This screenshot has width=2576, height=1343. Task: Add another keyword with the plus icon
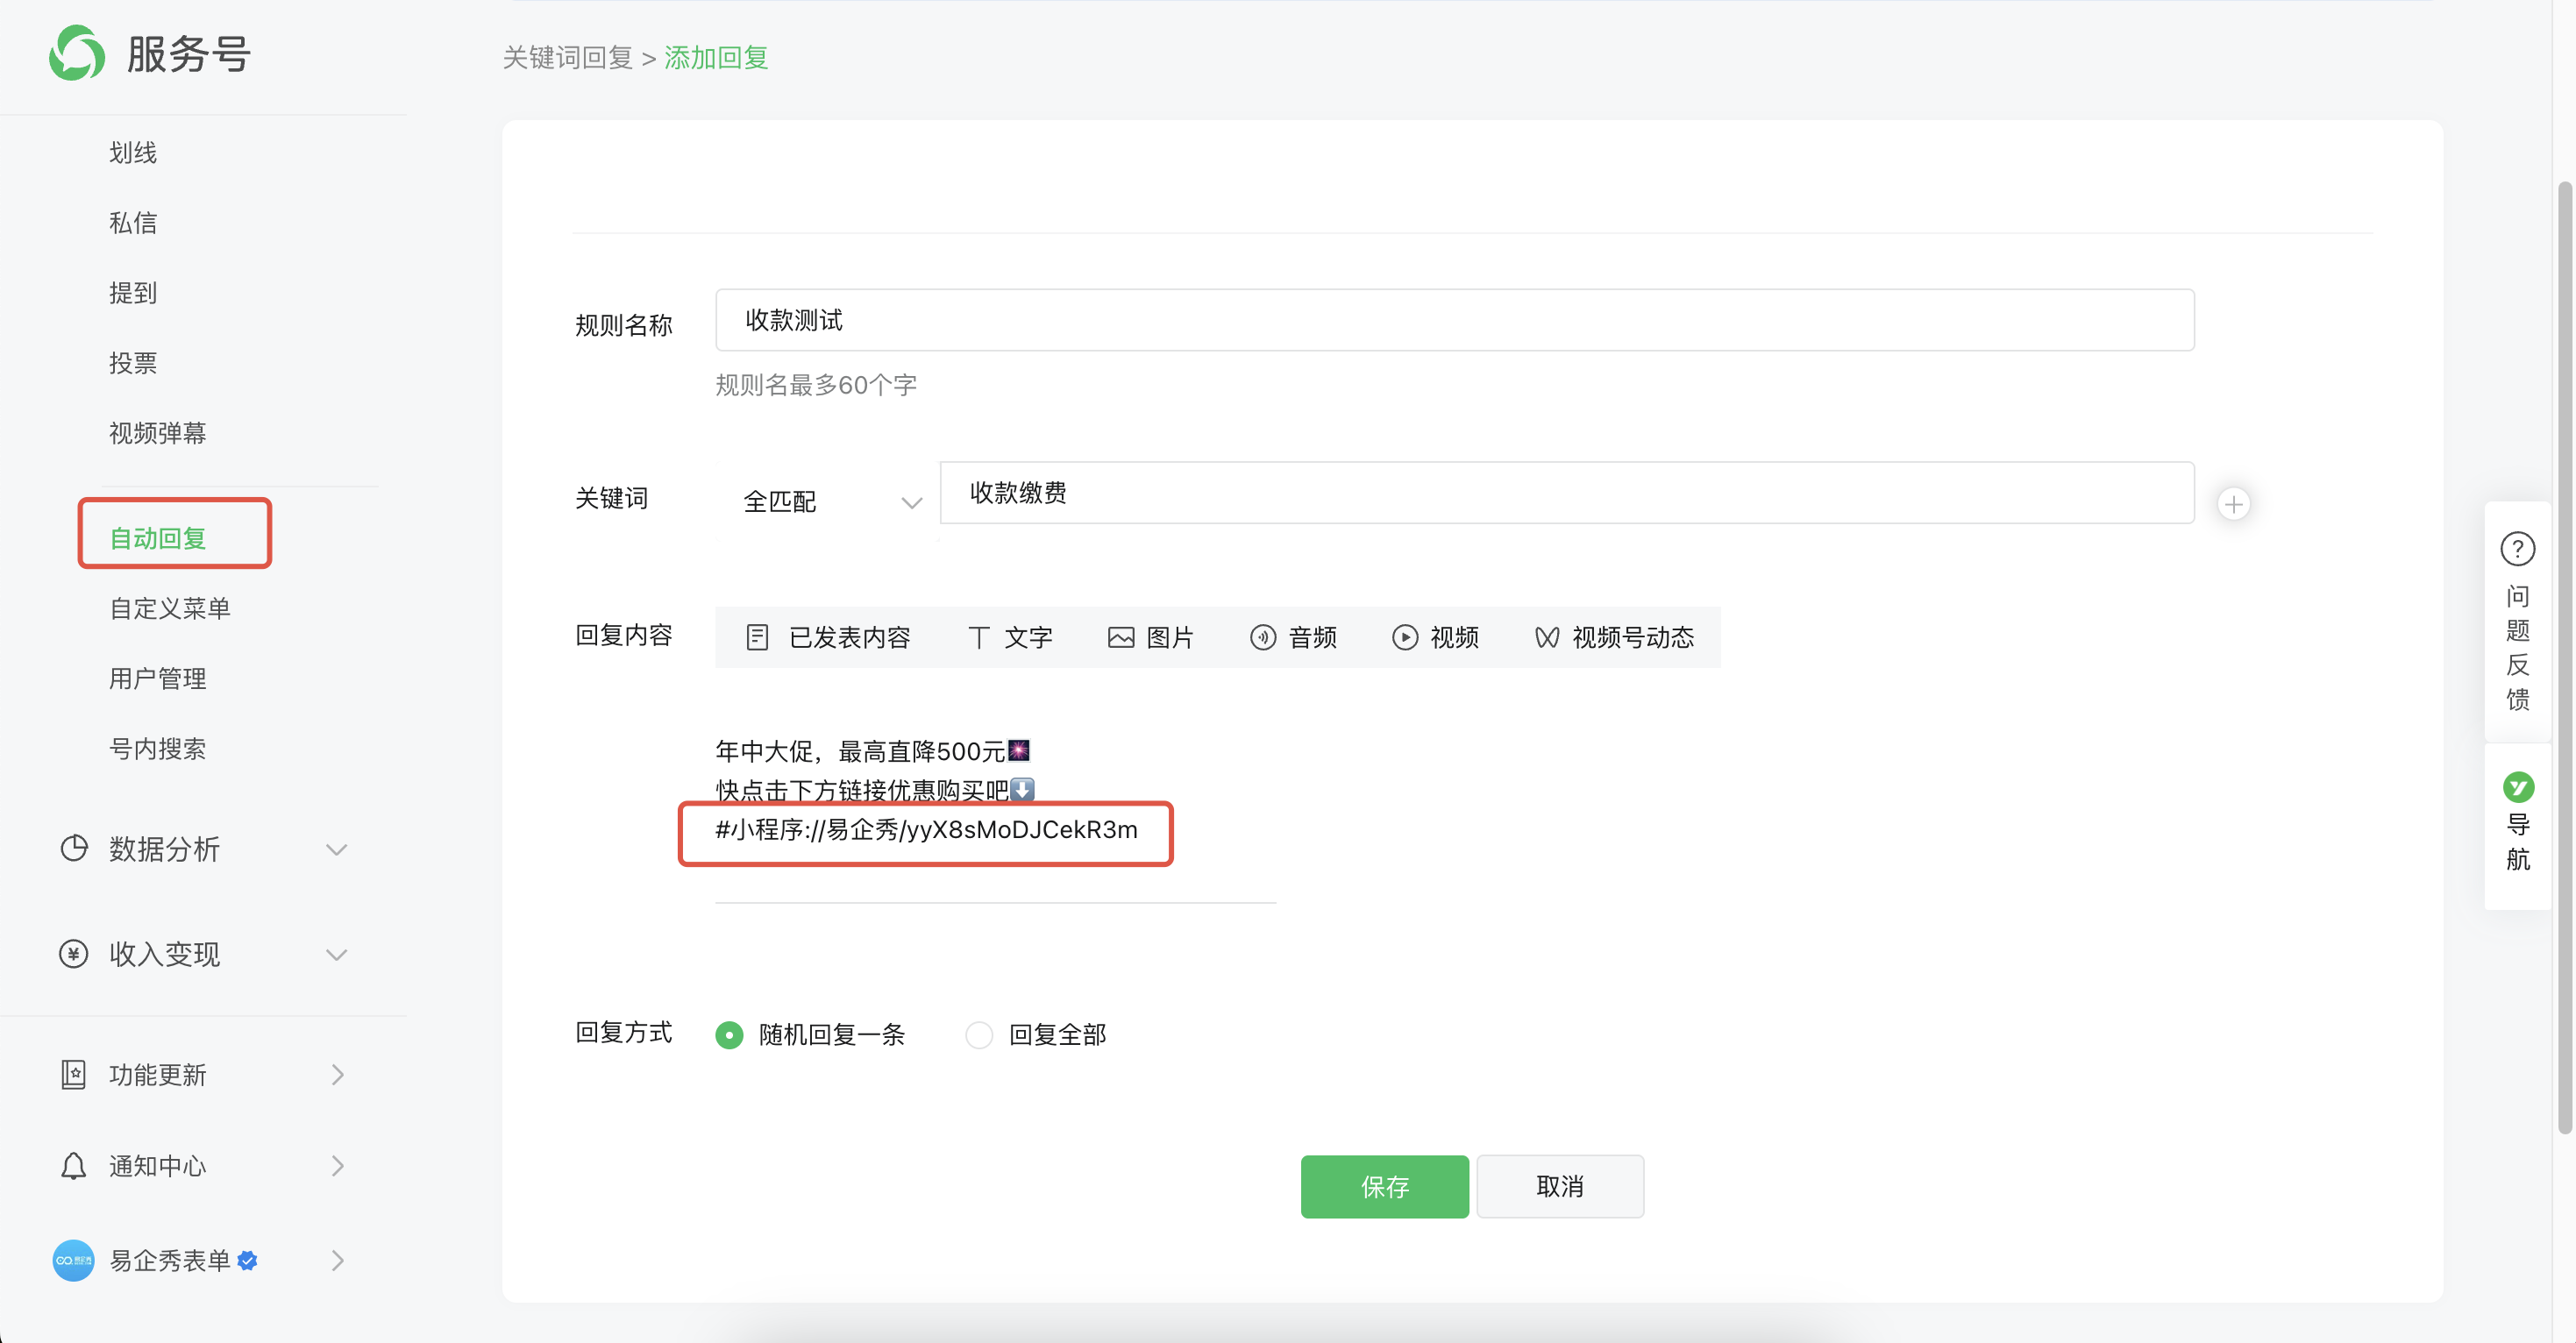pyautogui.click(x=2233, y=504)
